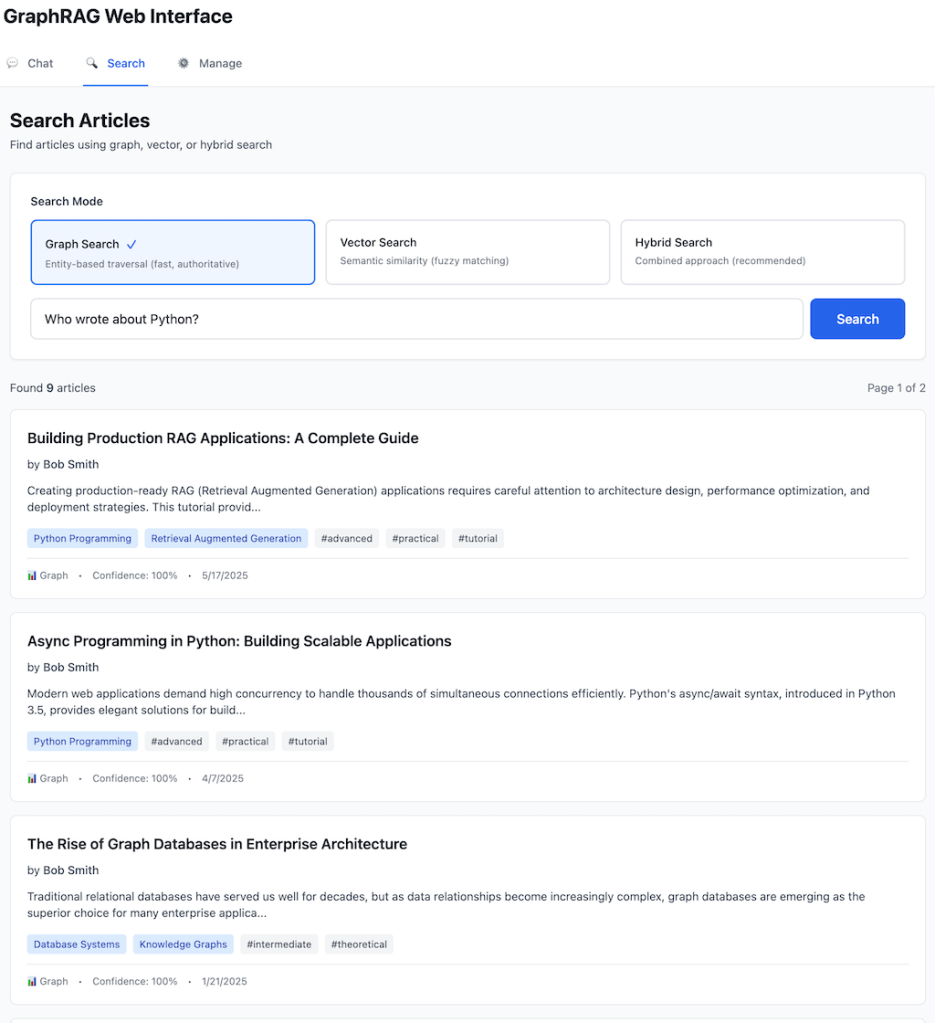935x1023 pixels.
Task: Click the Graph Search checkmark icon
Action: click(132, 244)
